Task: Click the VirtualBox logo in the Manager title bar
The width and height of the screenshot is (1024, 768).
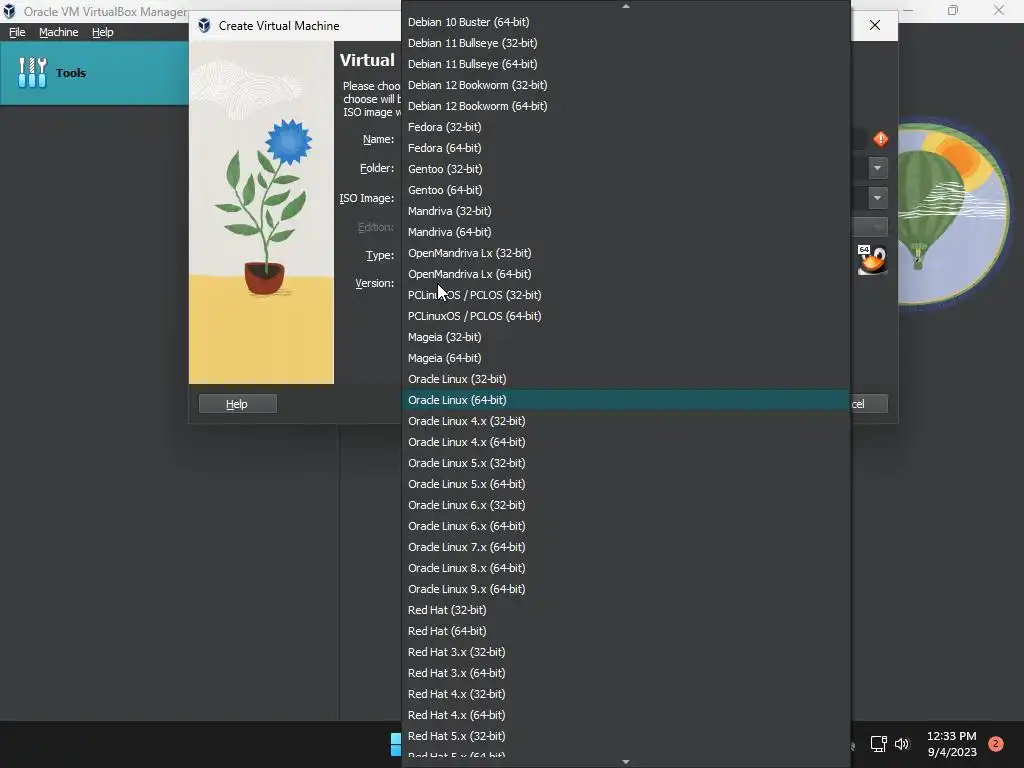Action: coord(9,11)
